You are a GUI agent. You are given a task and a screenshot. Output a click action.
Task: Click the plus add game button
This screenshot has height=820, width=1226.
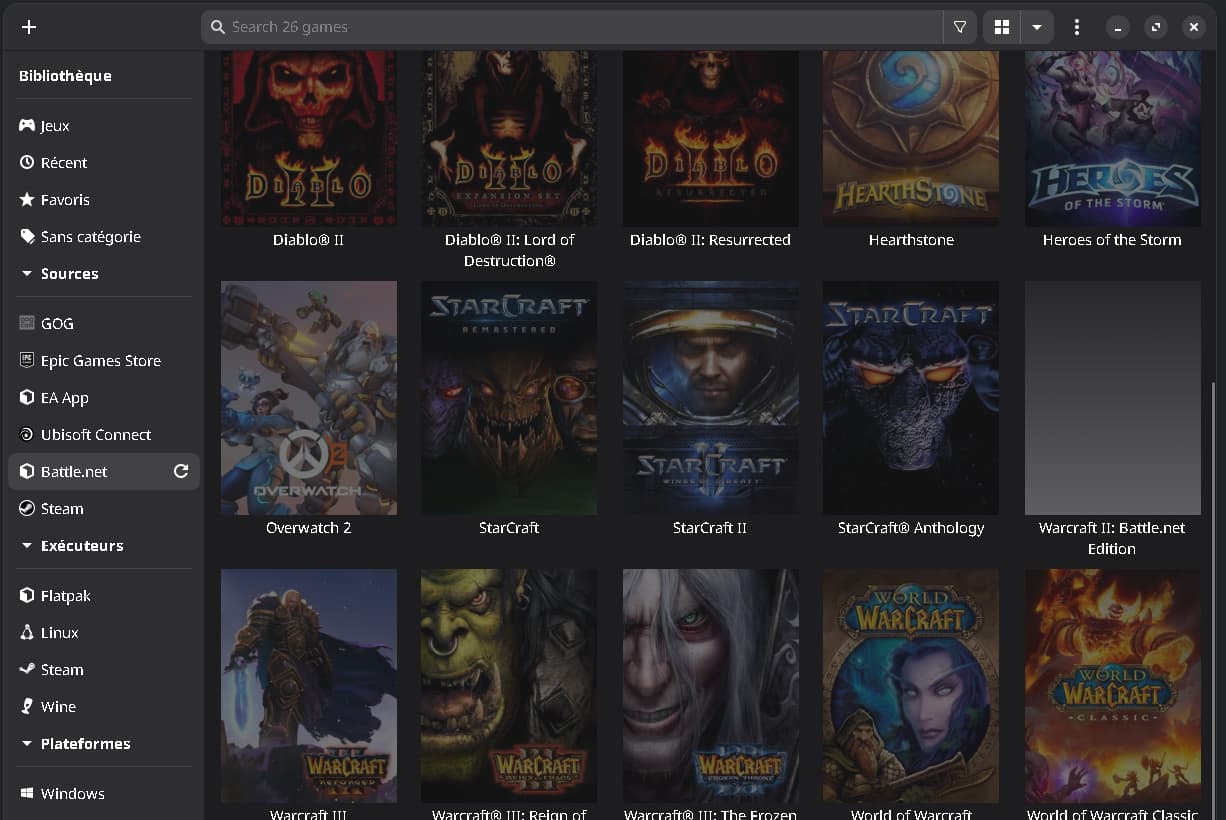click(x=29, y=27)
